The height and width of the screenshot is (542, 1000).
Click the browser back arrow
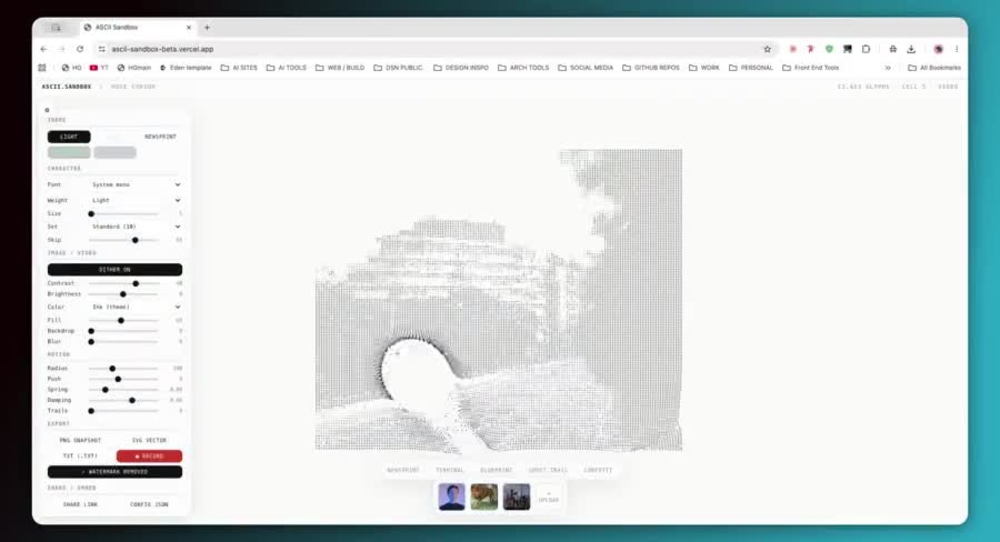click(43, 49)
